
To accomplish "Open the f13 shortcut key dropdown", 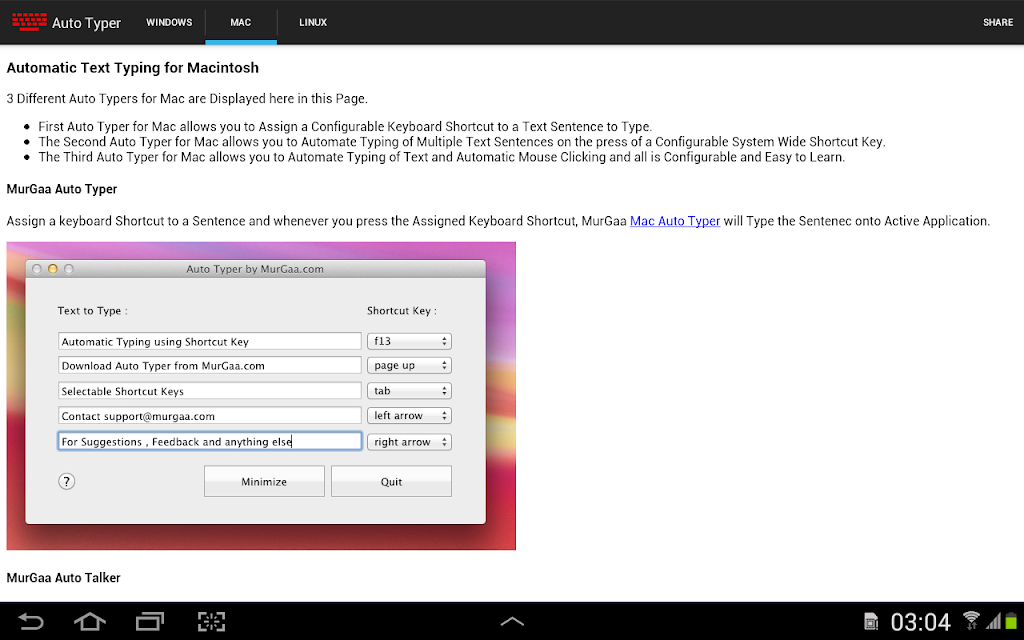I will (409, 341).
